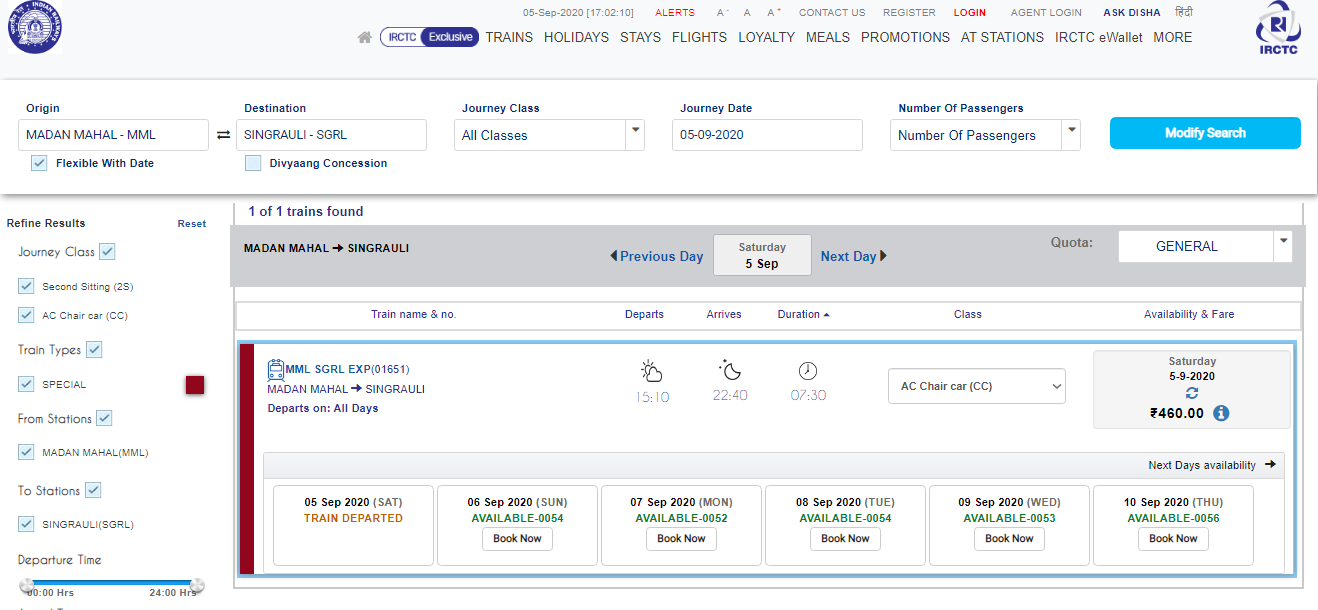Click arrow next to Next Days availability
The height and width of the screenshot is (610, 1318).
(x=1270, y=464)
